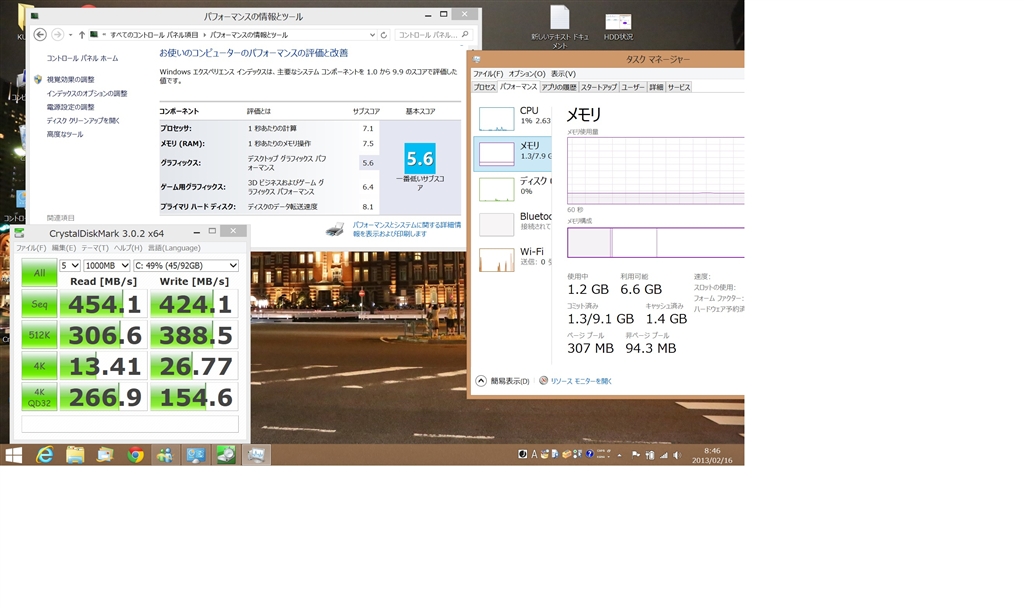Click the Windows Start button
This screenshot has height=608, width=1024.
(14, 455)
